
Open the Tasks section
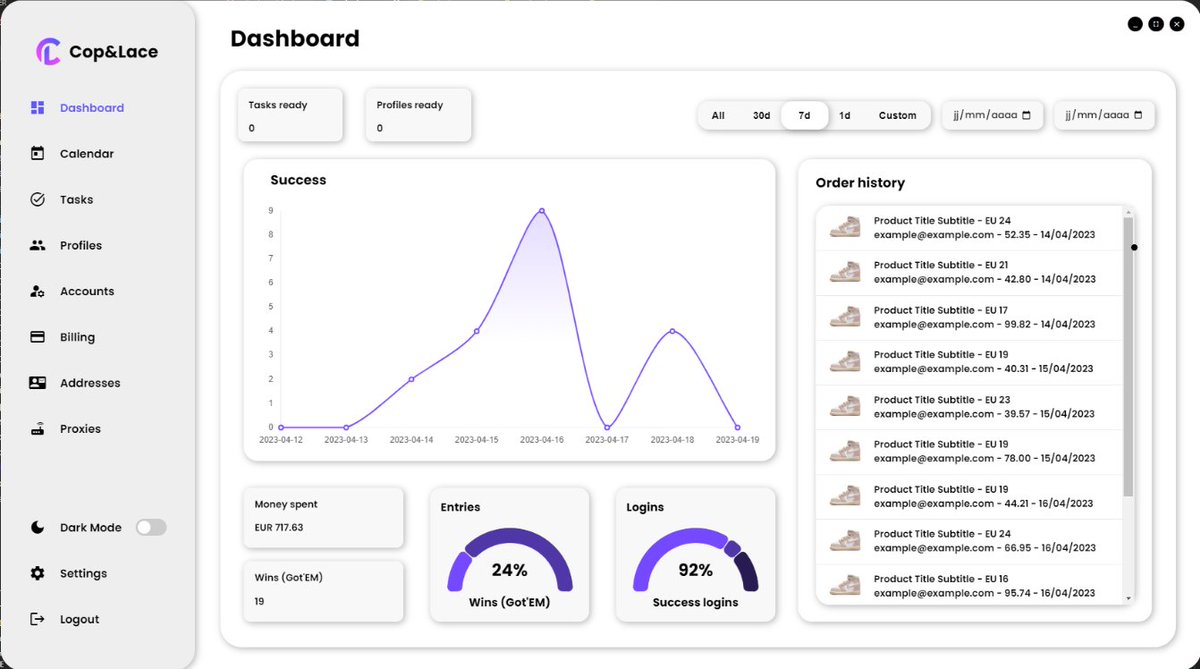(x=76, y=200)
